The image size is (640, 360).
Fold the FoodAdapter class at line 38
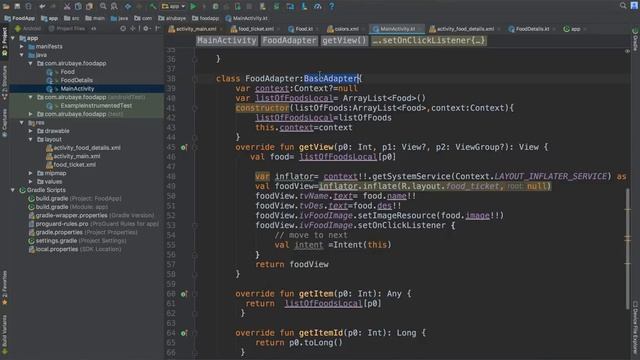(x=195, y=79)
